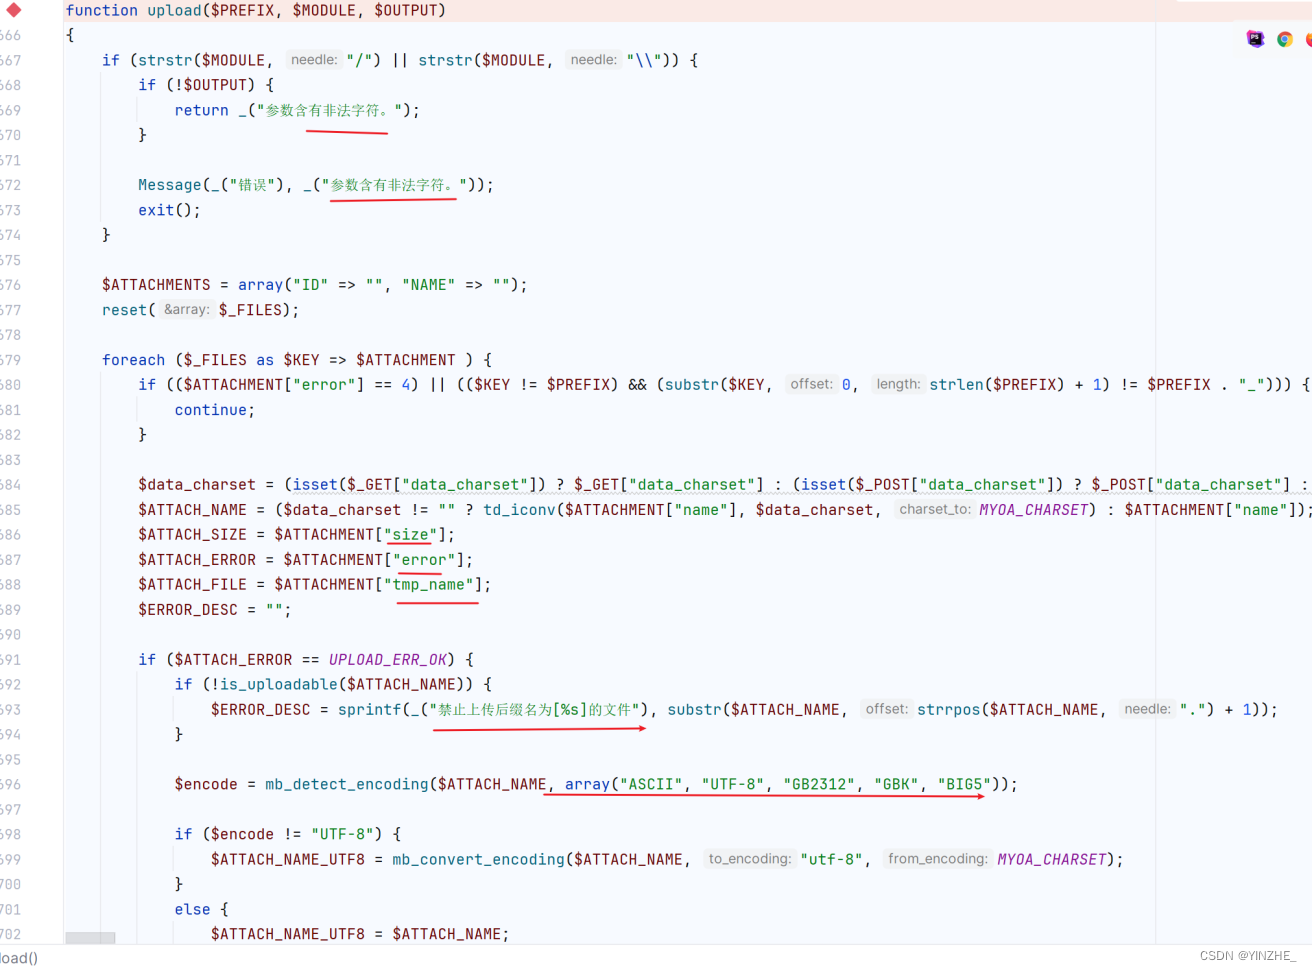Click the load() breadcrumb at the bottom
This screenshot has height=971, width=1312.
18,958
